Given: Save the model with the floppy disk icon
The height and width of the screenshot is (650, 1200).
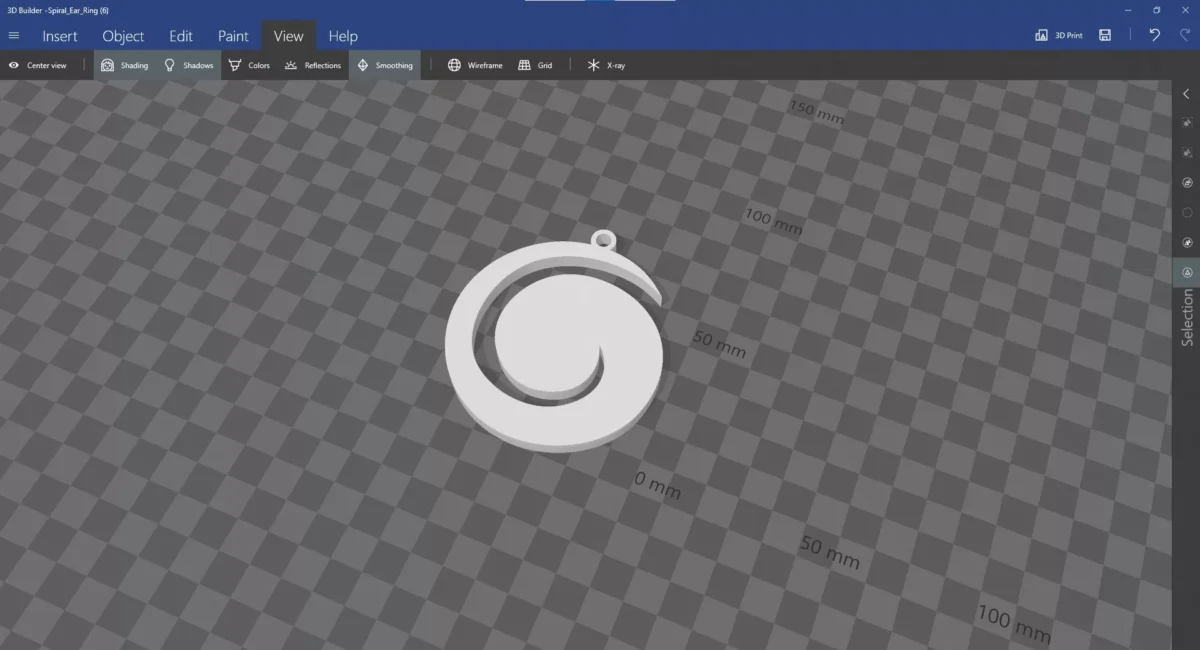Looking at the screenshot, I should 1105,35.
